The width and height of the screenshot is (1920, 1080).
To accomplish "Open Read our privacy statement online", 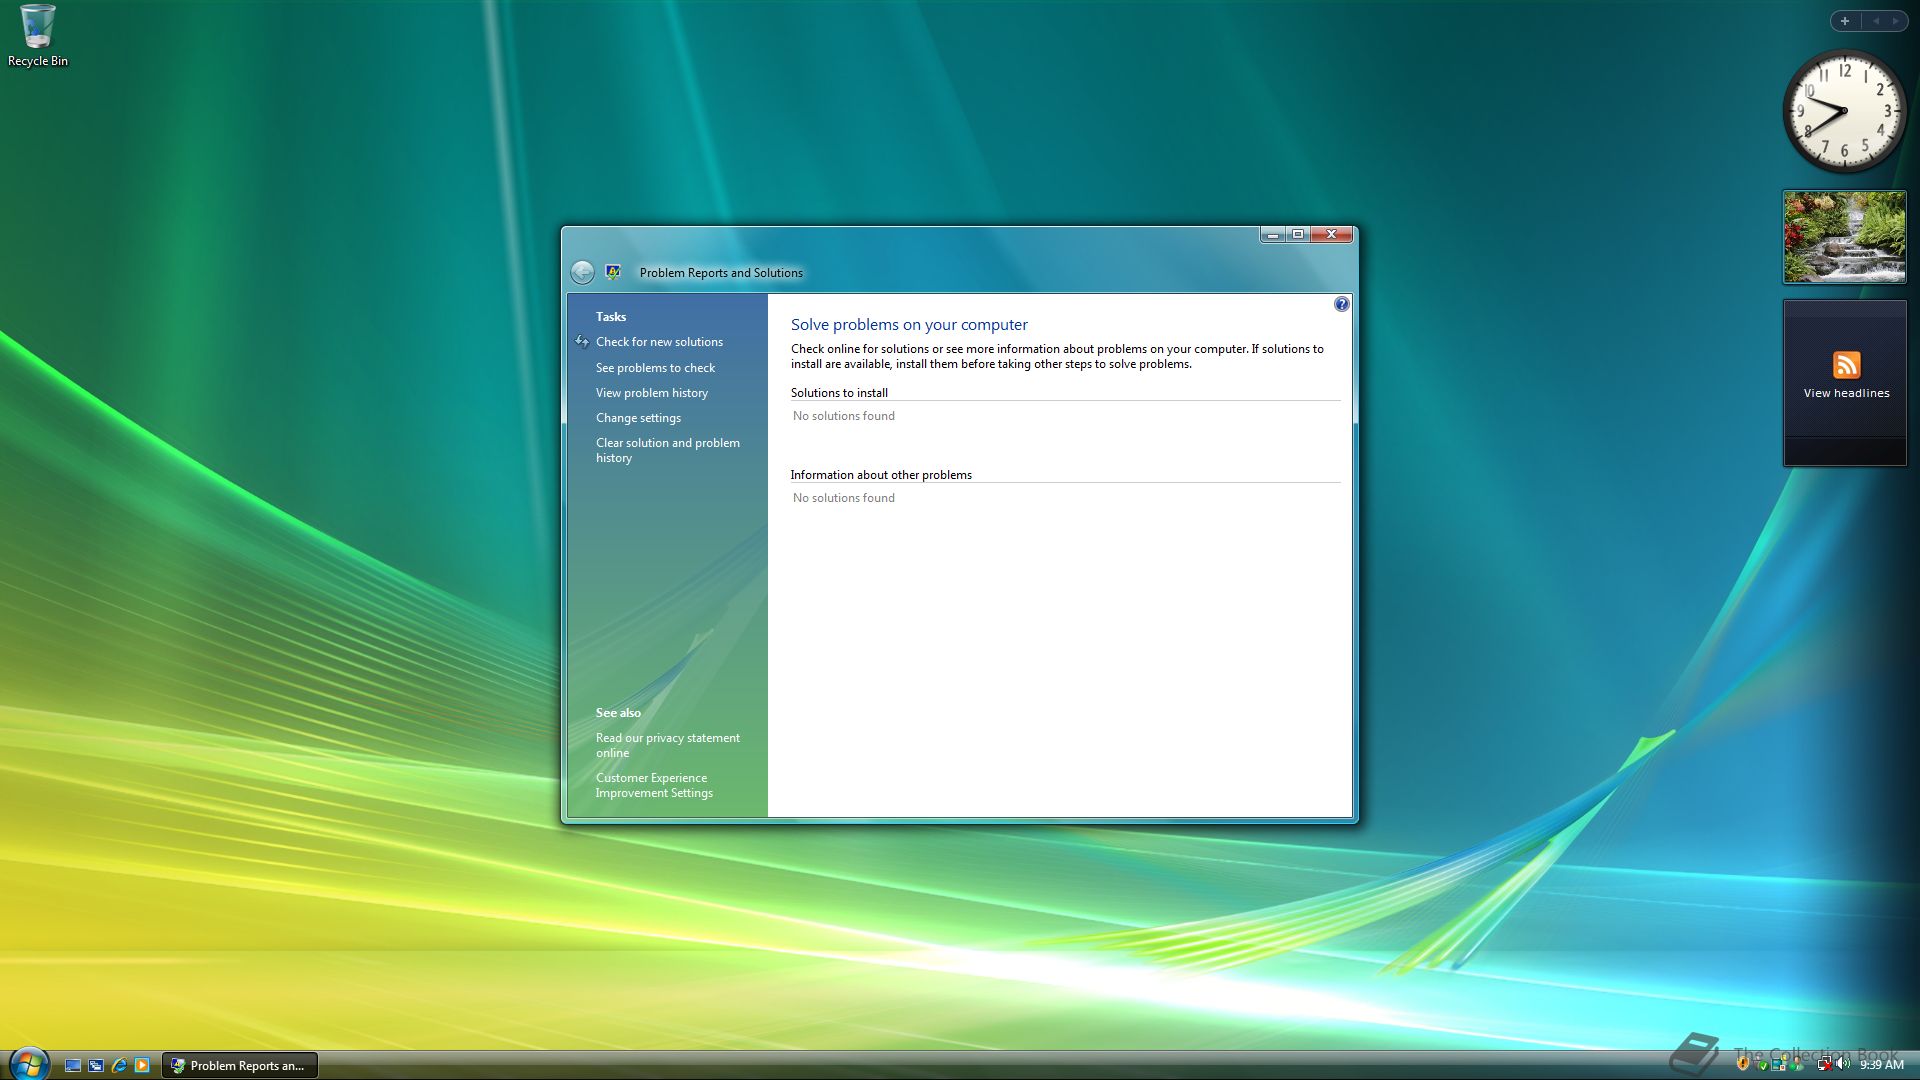I will (668, 745).
